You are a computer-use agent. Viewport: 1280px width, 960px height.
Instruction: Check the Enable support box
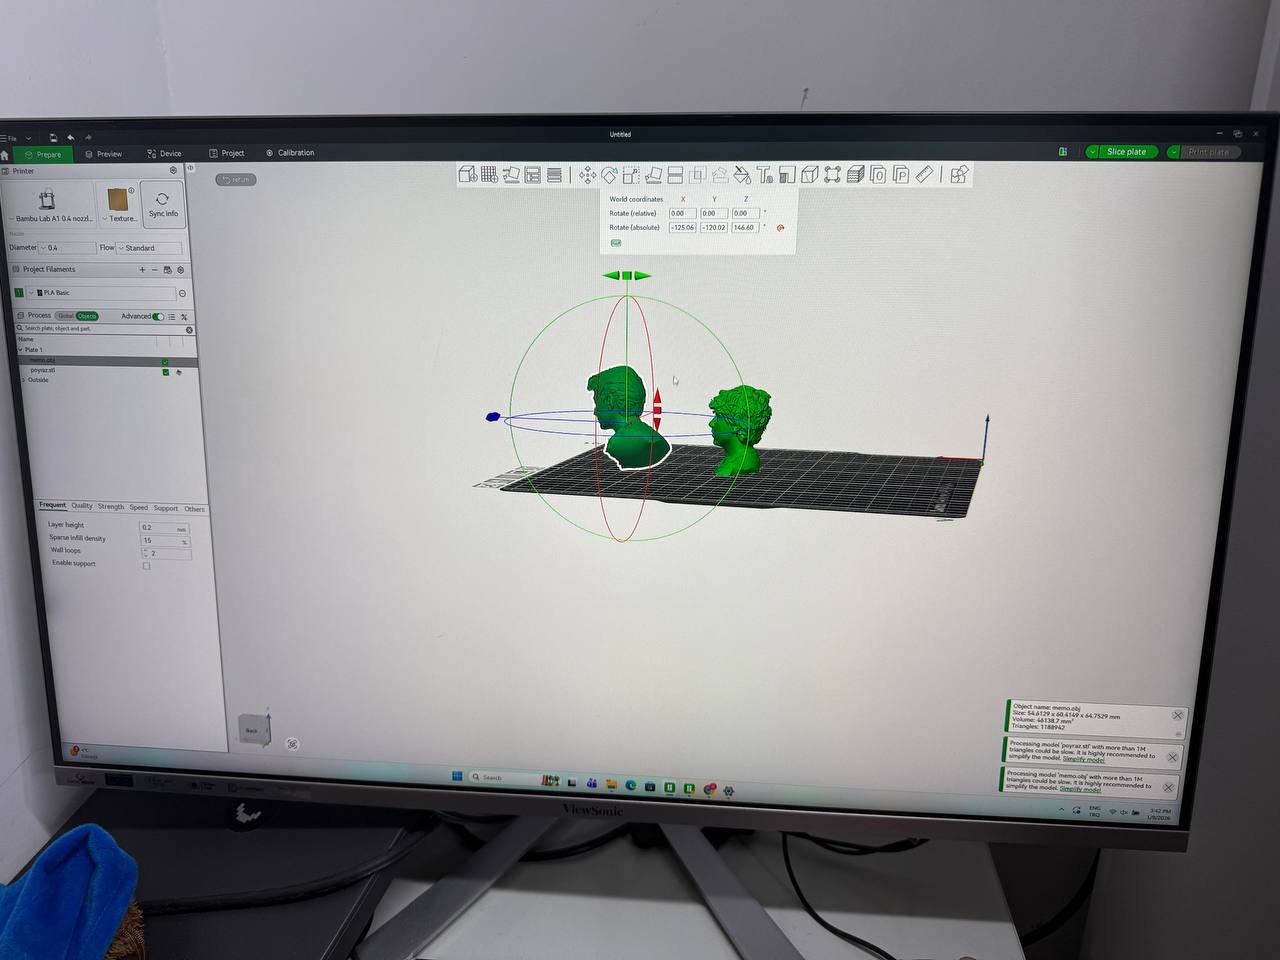point(146,566)
